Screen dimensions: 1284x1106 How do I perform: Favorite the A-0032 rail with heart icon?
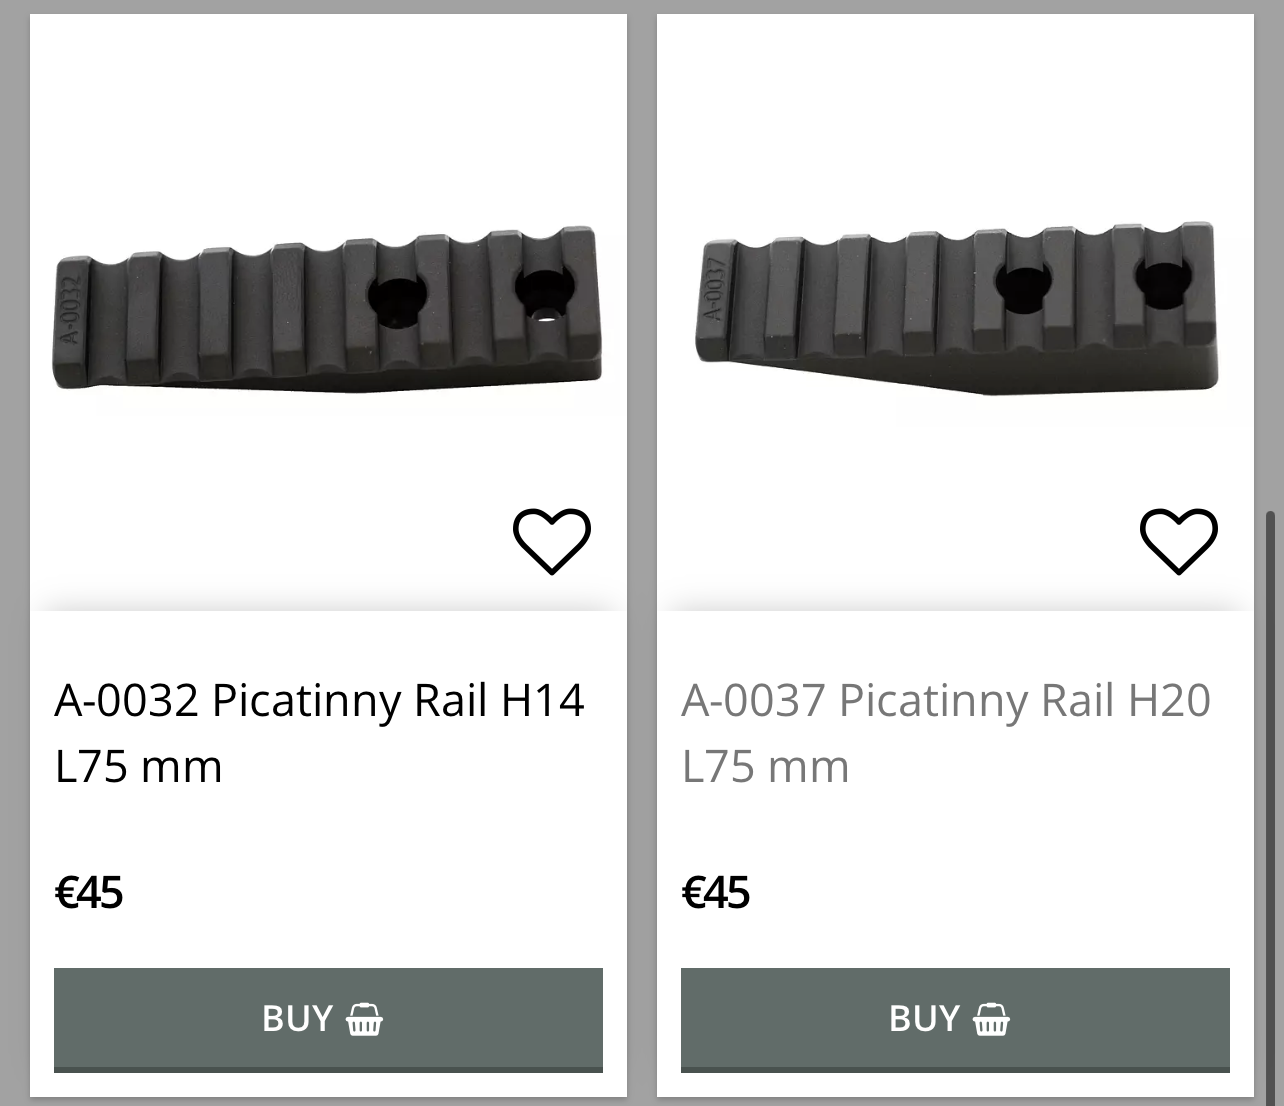[x=552, y=541]
